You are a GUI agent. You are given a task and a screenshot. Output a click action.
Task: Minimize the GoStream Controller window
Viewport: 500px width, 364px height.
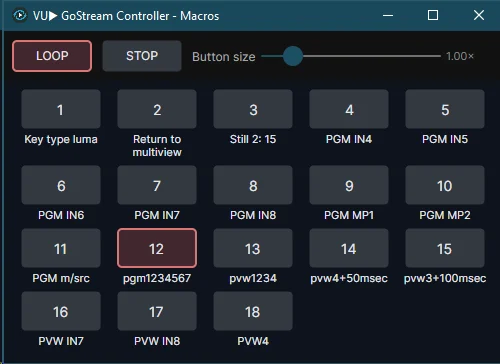388,15
